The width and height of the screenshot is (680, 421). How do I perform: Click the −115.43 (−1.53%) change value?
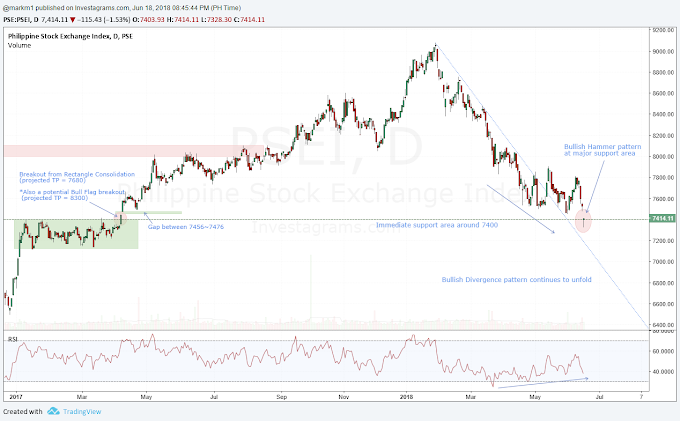pyautogui.click(x=104, y=20)
